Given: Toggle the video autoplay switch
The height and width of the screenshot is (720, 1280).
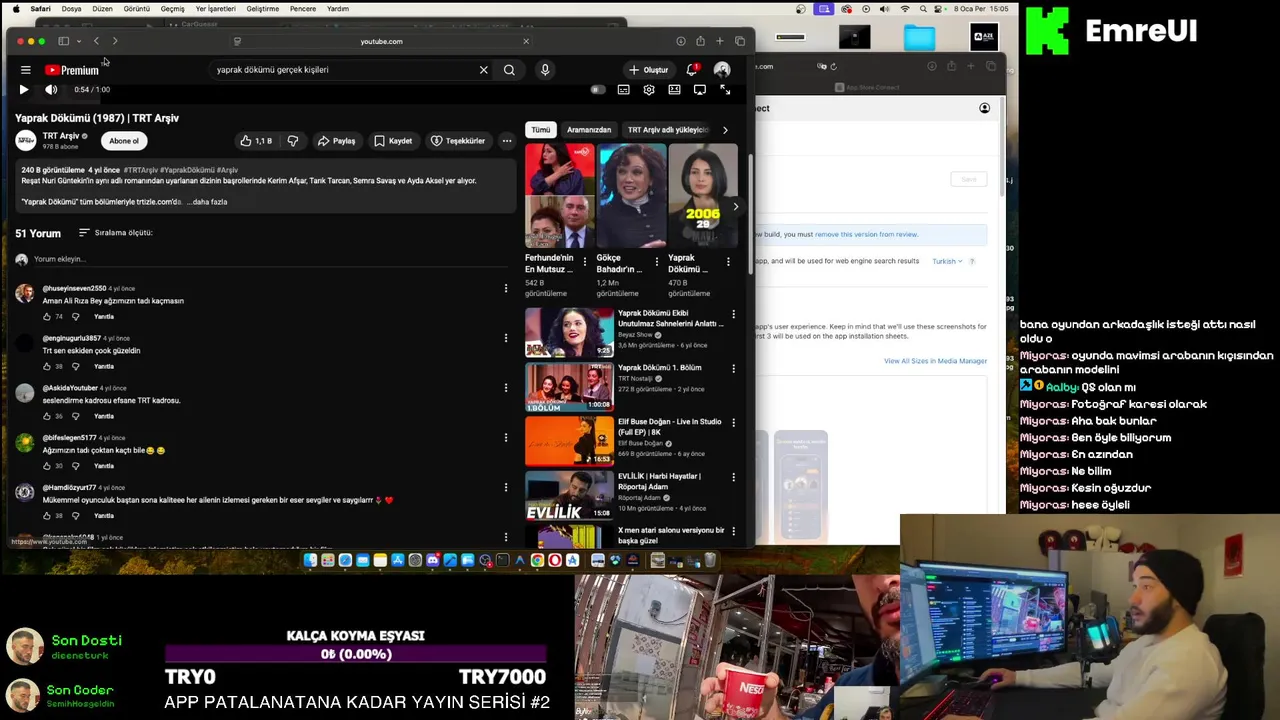Looking at the screenshot, I should (x=597, y=90).
